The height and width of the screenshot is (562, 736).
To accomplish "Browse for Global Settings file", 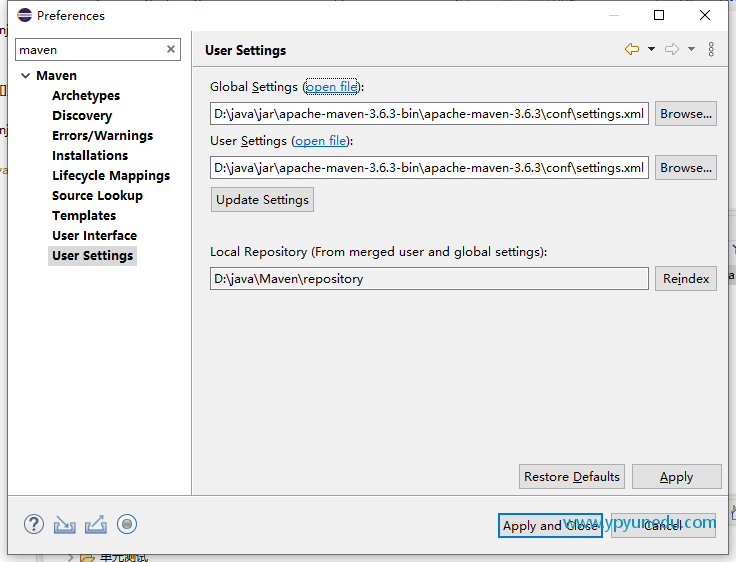I will [x=686, y=114].
